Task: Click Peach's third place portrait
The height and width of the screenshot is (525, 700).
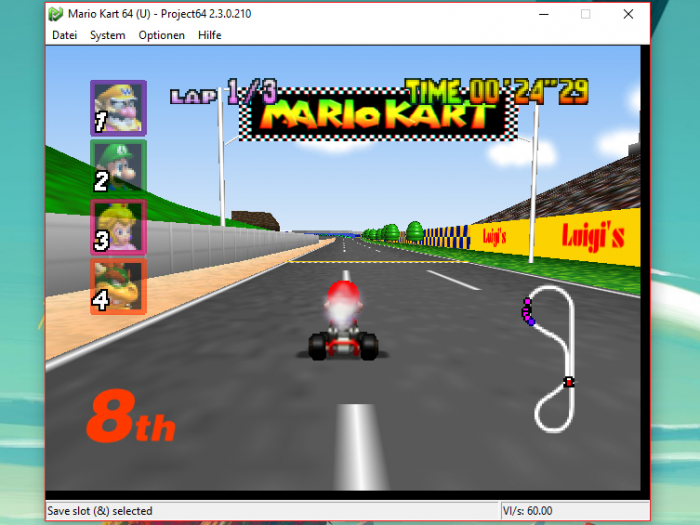Action: (118, 227)
